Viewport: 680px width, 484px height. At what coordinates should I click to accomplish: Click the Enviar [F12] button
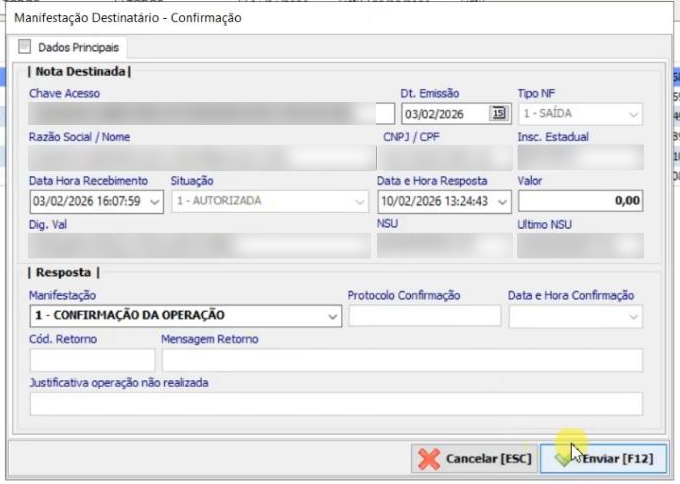tap(603, 459)
